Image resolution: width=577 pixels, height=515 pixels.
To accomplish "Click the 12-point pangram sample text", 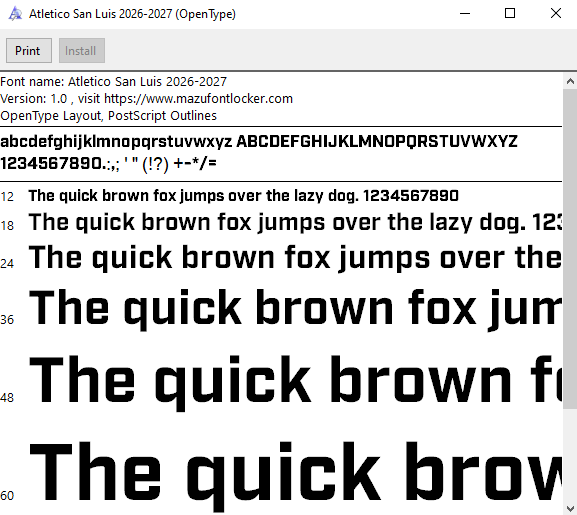I will coord(244,196).
